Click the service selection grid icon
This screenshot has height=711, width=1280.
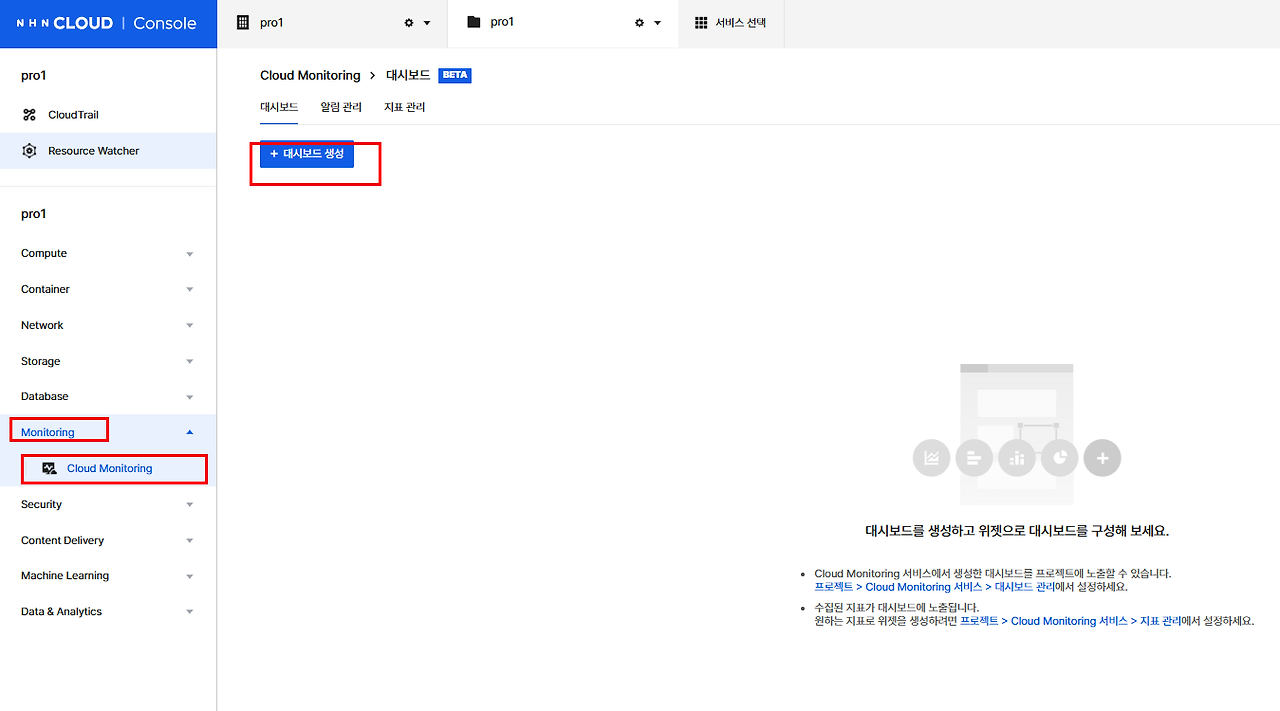[x=701, y=22]
